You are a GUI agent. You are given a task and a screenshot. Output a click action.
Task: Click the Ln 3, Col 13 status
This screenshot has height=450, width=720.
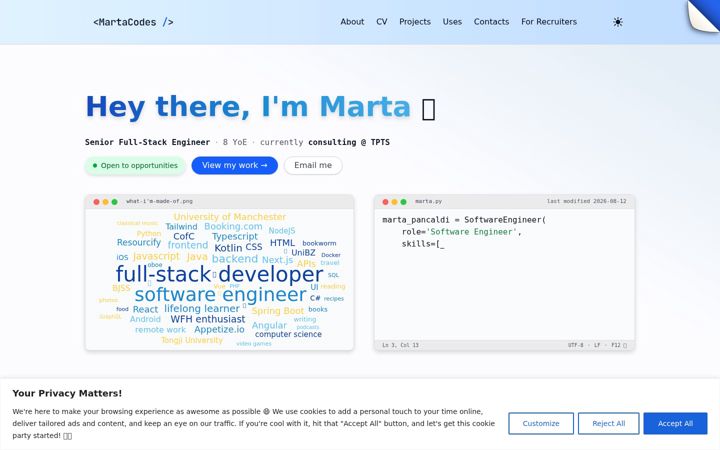400,345
